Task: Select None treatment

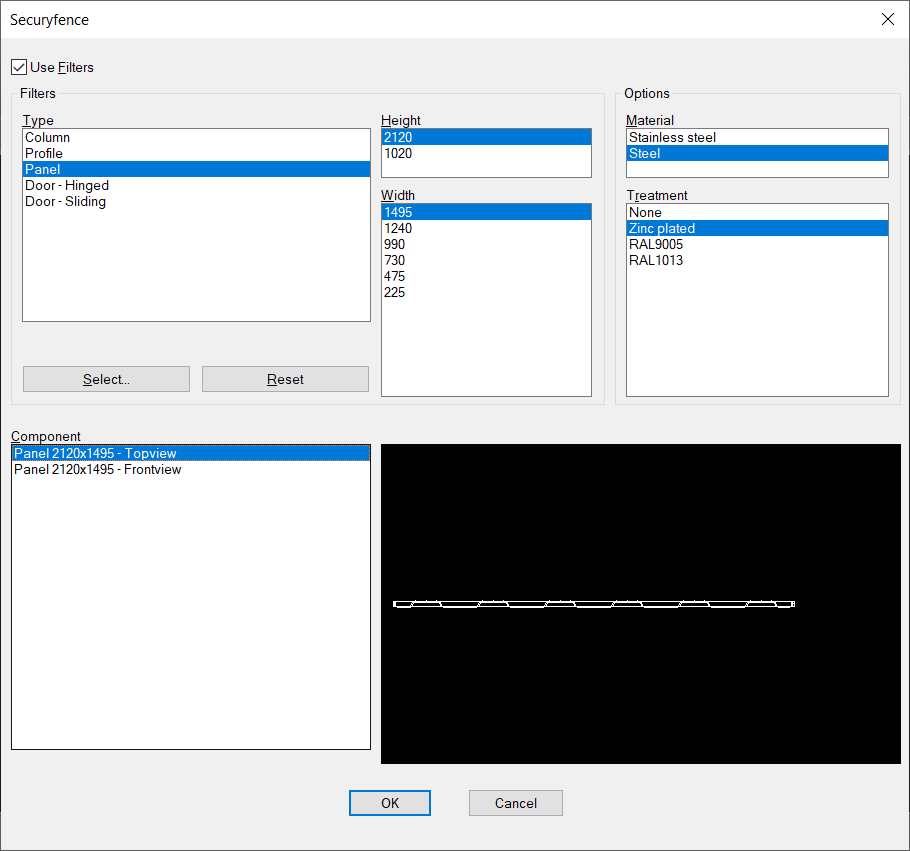Action: pyautogui.click(x=757, y=212)
